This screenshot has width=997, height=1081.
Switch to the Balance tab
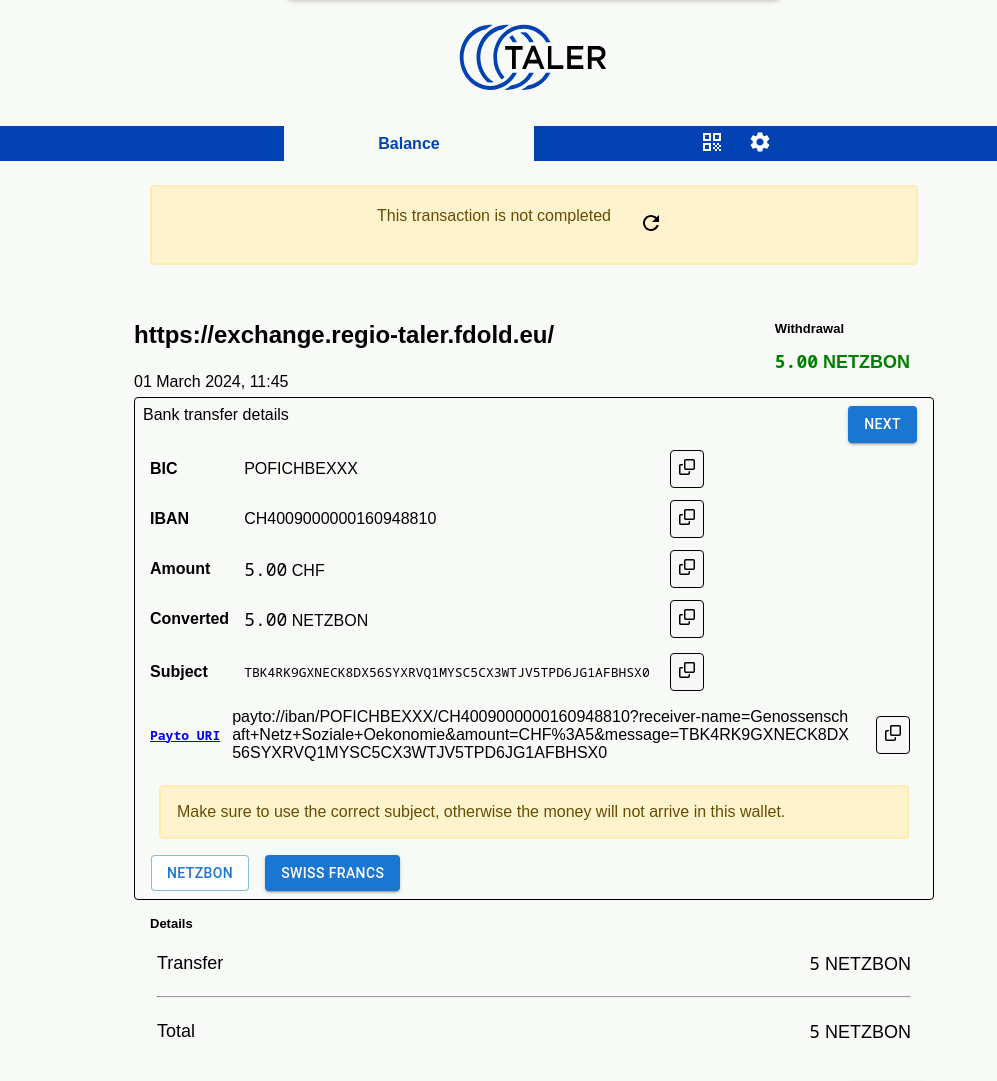point(408,143)
